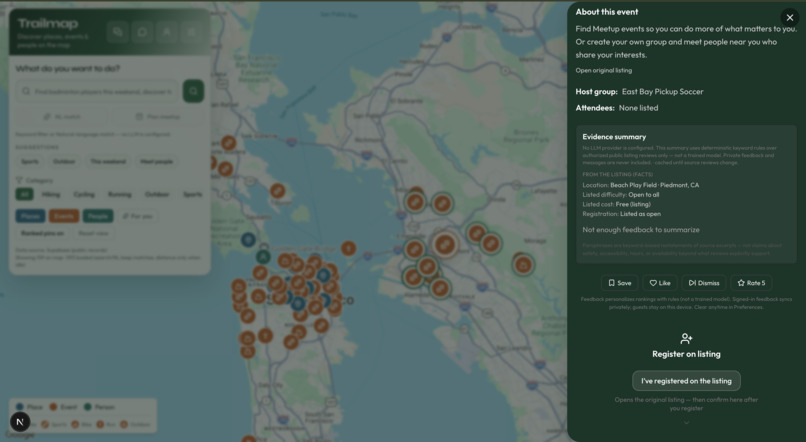
Task: Select the Outdoor category filter
Action: [157, 194]
